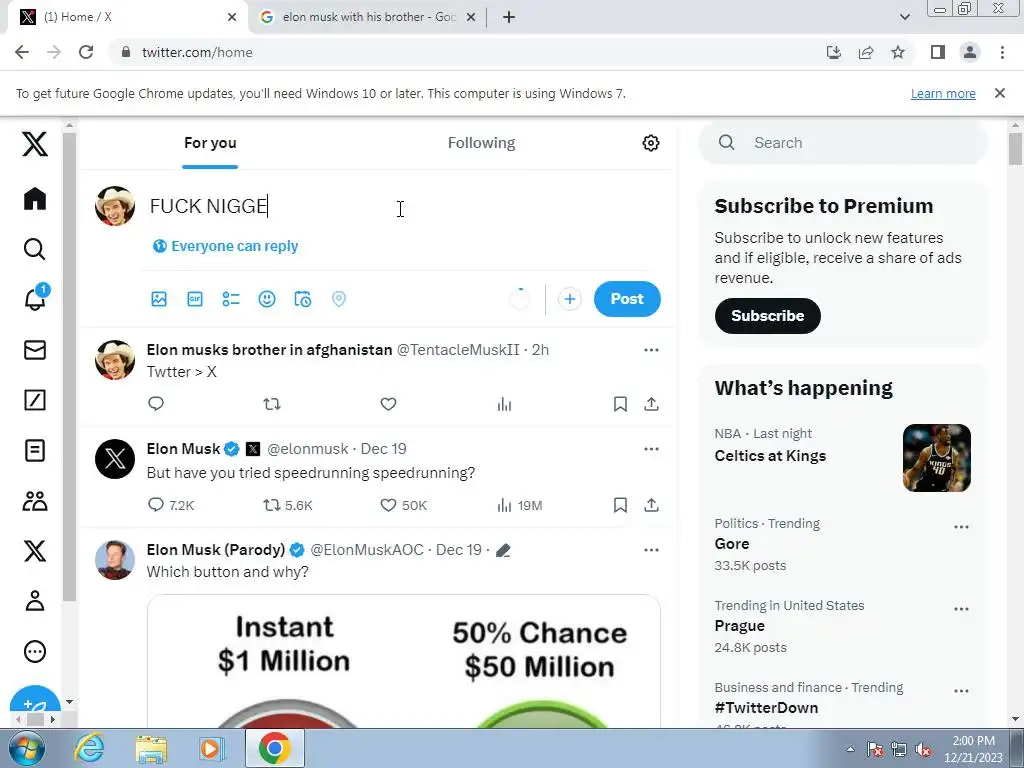The width and height of the screenshot is (1024, 768).
Task: Click the Subscribe button
Action: [767, 316]
